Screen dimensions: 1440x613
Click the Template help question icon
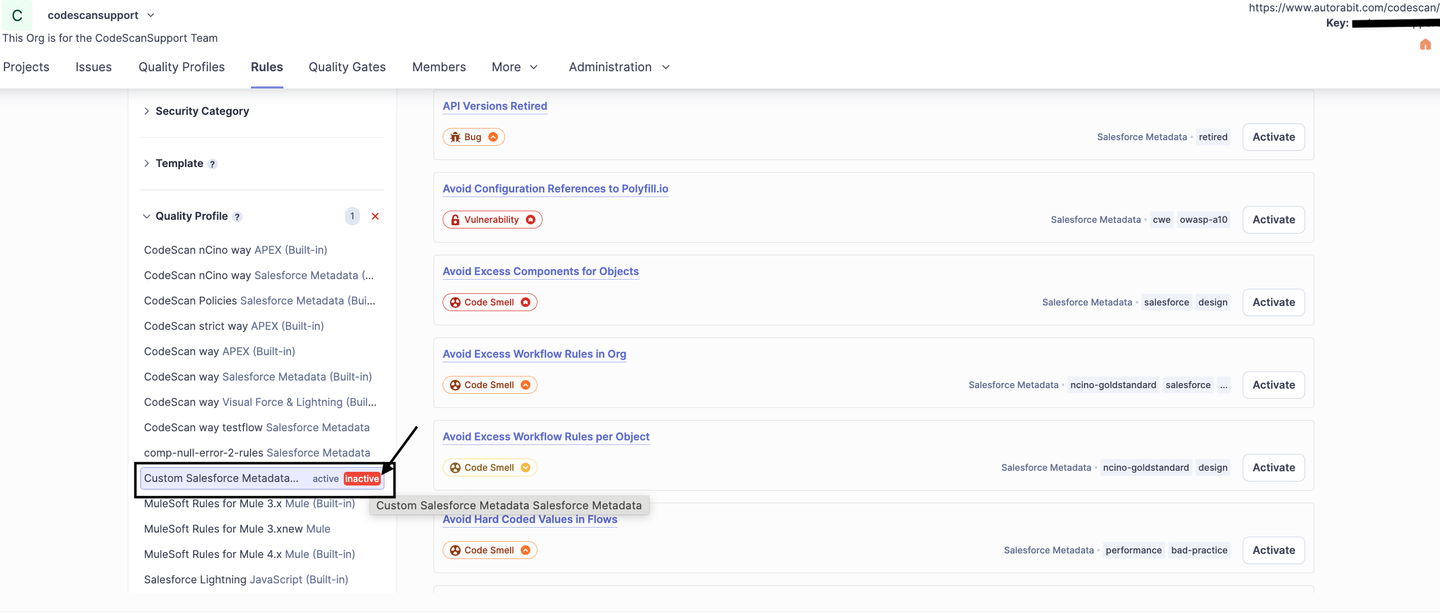212,164
